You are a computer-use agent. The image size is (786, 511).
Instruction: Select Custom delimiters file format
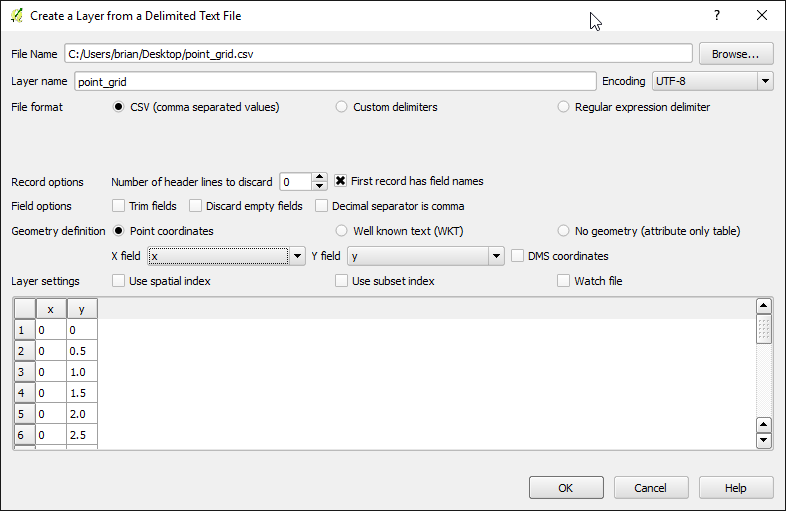341,107
